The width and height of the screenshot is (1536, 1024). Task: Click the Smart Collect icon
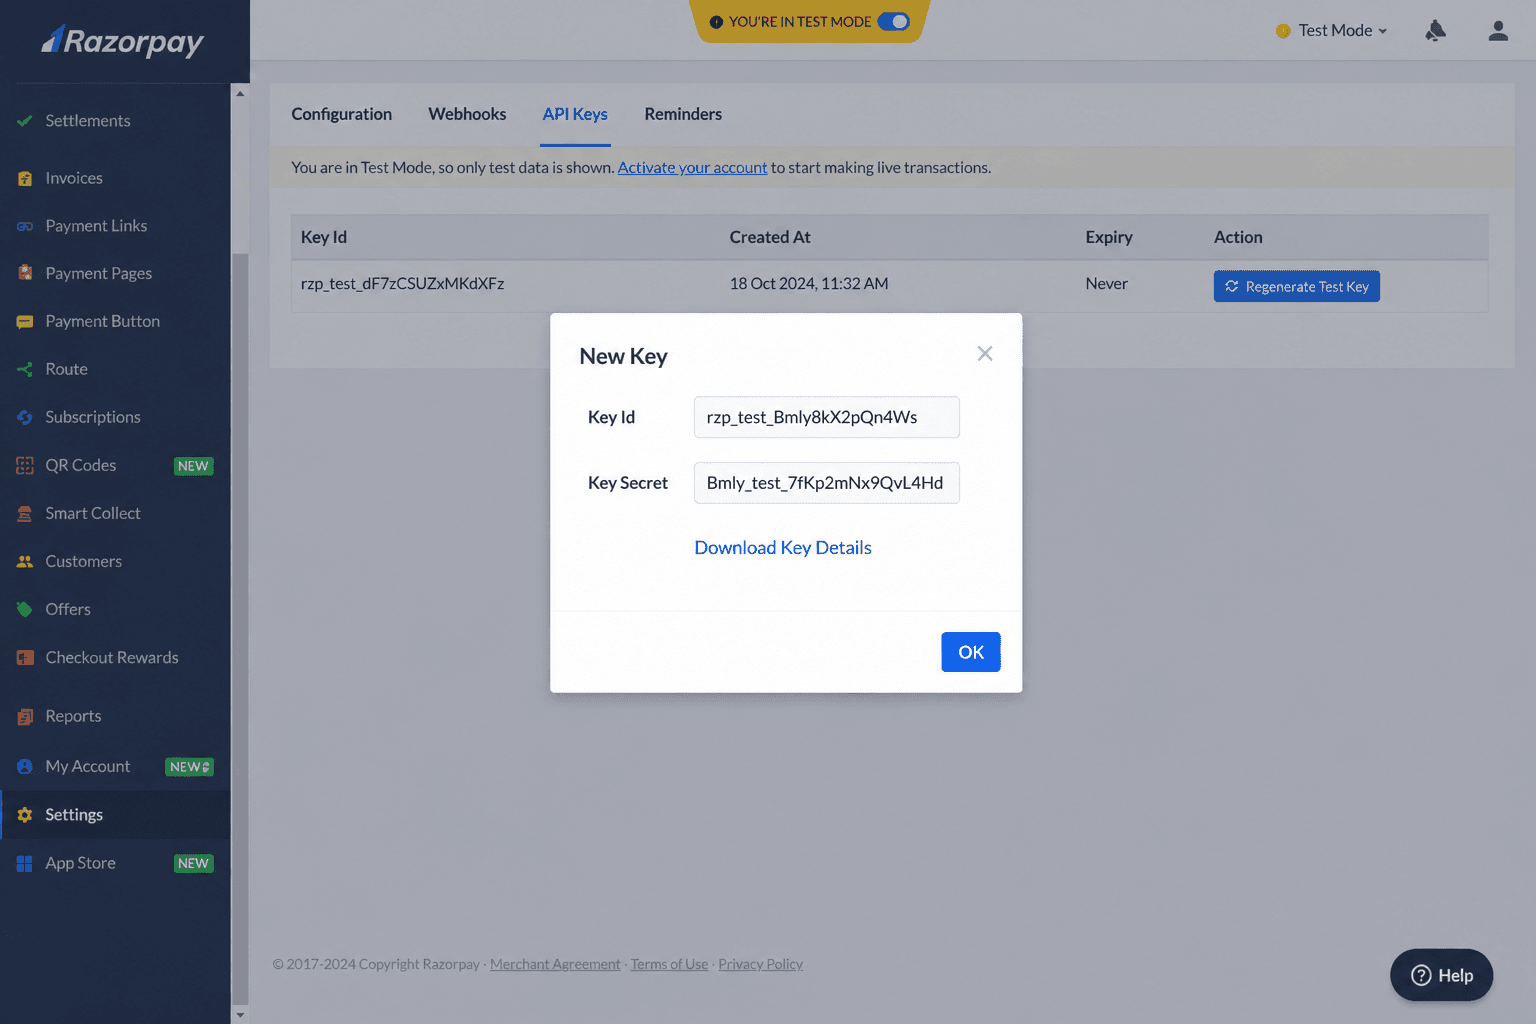(x=25, y=513)
